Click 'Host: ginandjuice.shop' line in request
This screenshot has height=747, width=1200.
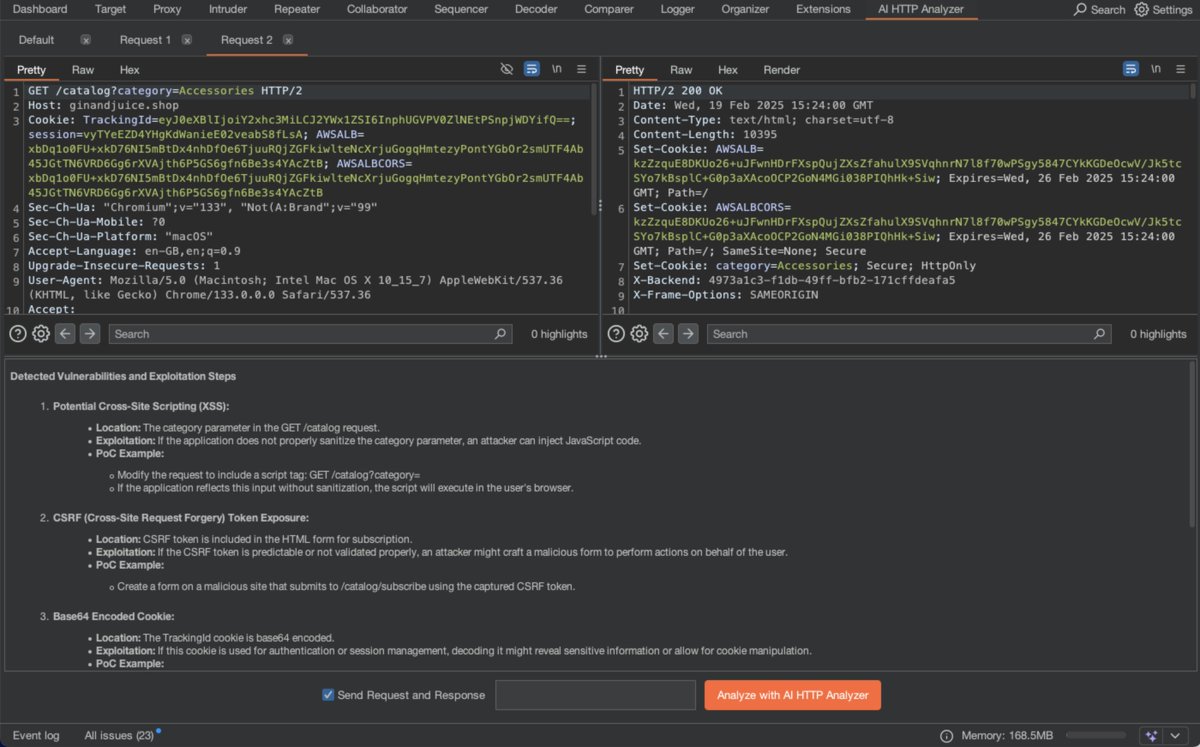[103, 105]
